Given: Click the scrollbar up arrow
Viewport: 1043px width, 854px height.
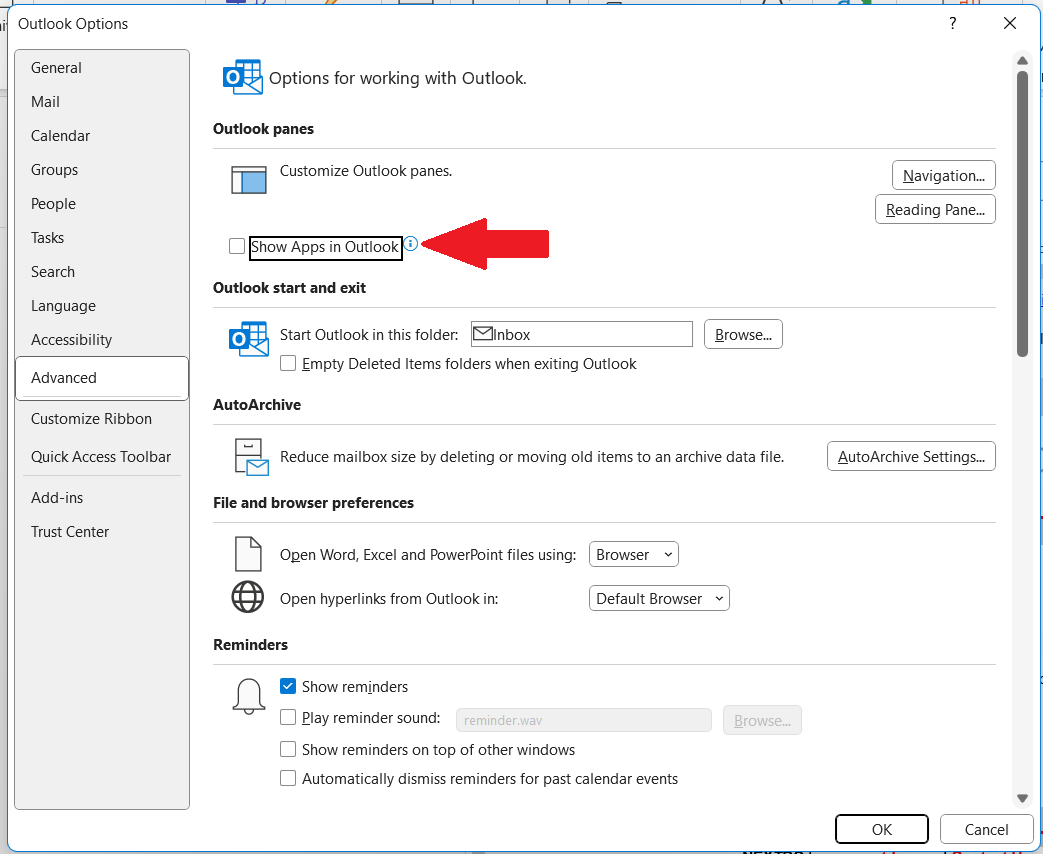Looking at the screenshot, I should coord(1022,61).
